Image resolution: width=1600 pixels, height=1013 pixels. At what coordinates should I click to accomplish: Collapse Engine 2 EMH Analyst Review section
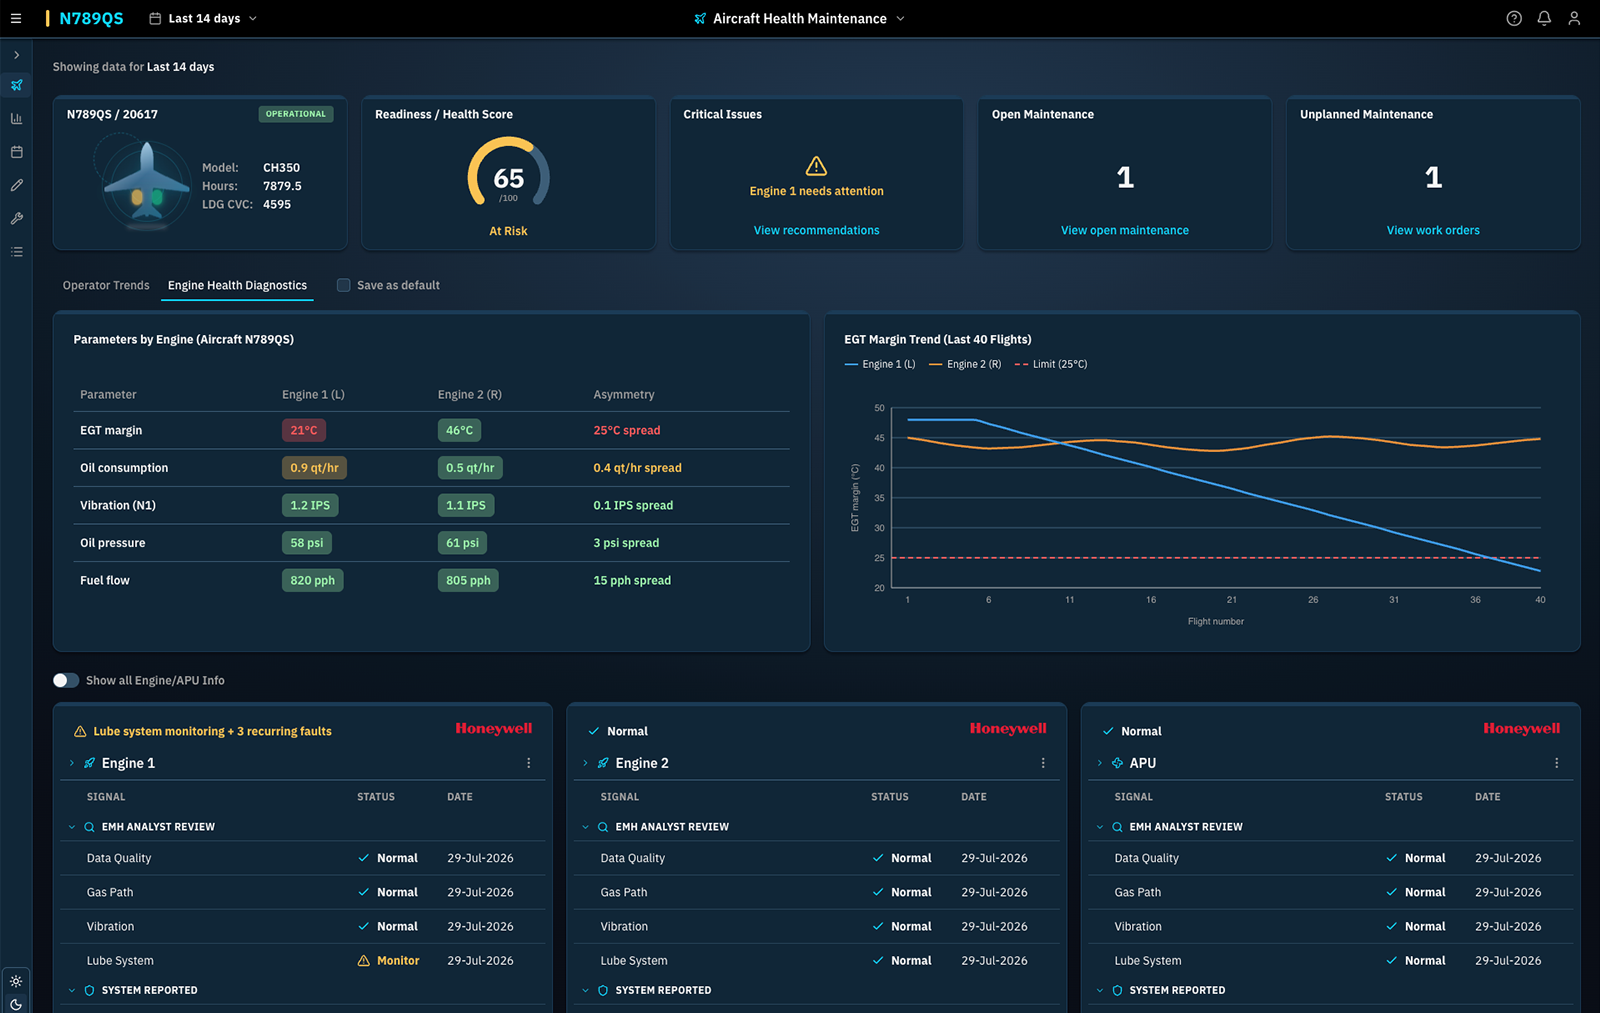585,827
